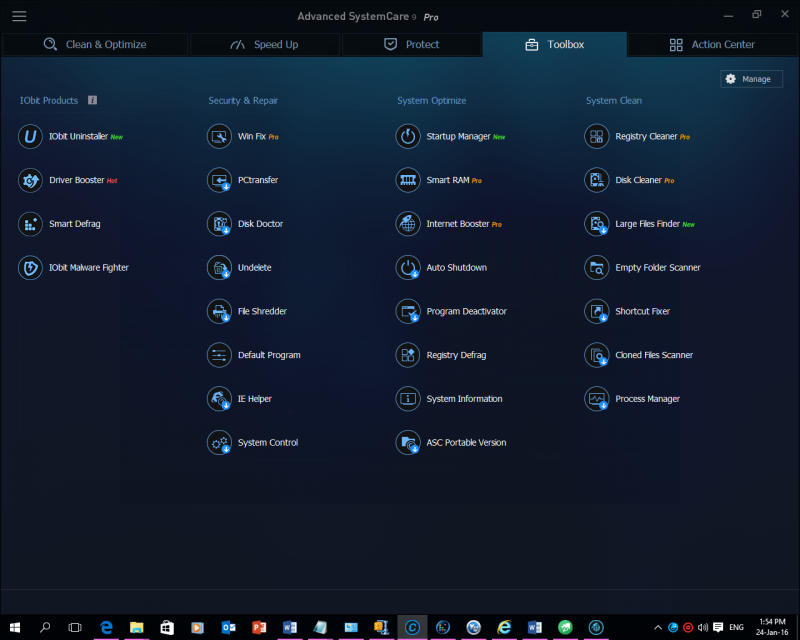Open the IObit Uninstaller tool
The image size is (800, 640).
(x=70, y=137)
